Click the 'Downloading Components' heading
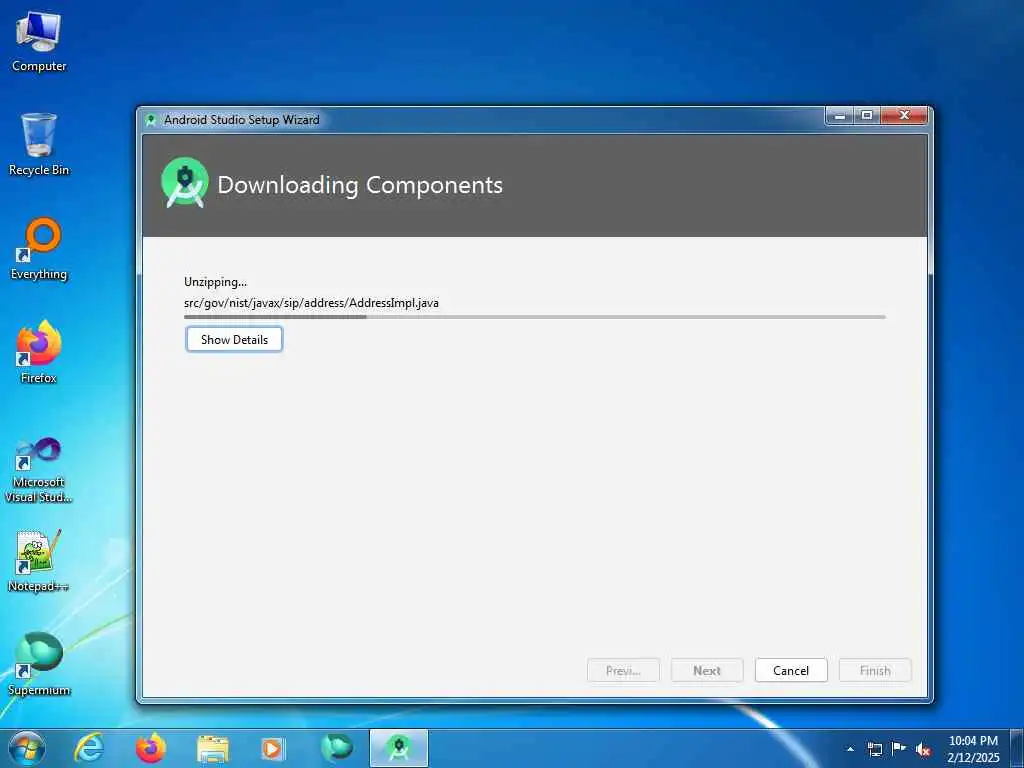This screenshot has width=1024, height=768. pyautogui.click(x=360, y=185)
